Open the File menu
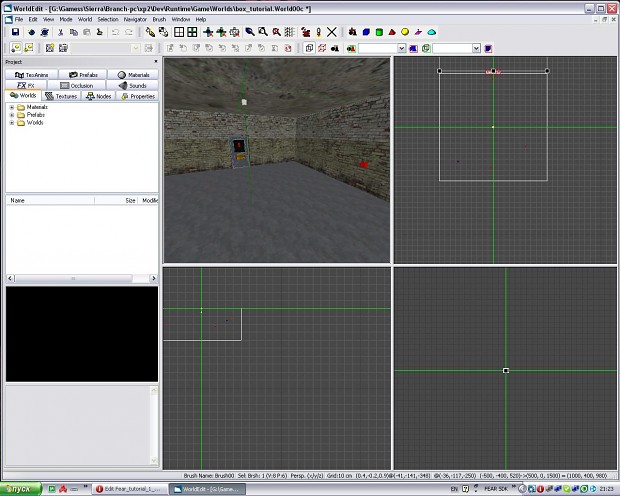 click(19, 19)
